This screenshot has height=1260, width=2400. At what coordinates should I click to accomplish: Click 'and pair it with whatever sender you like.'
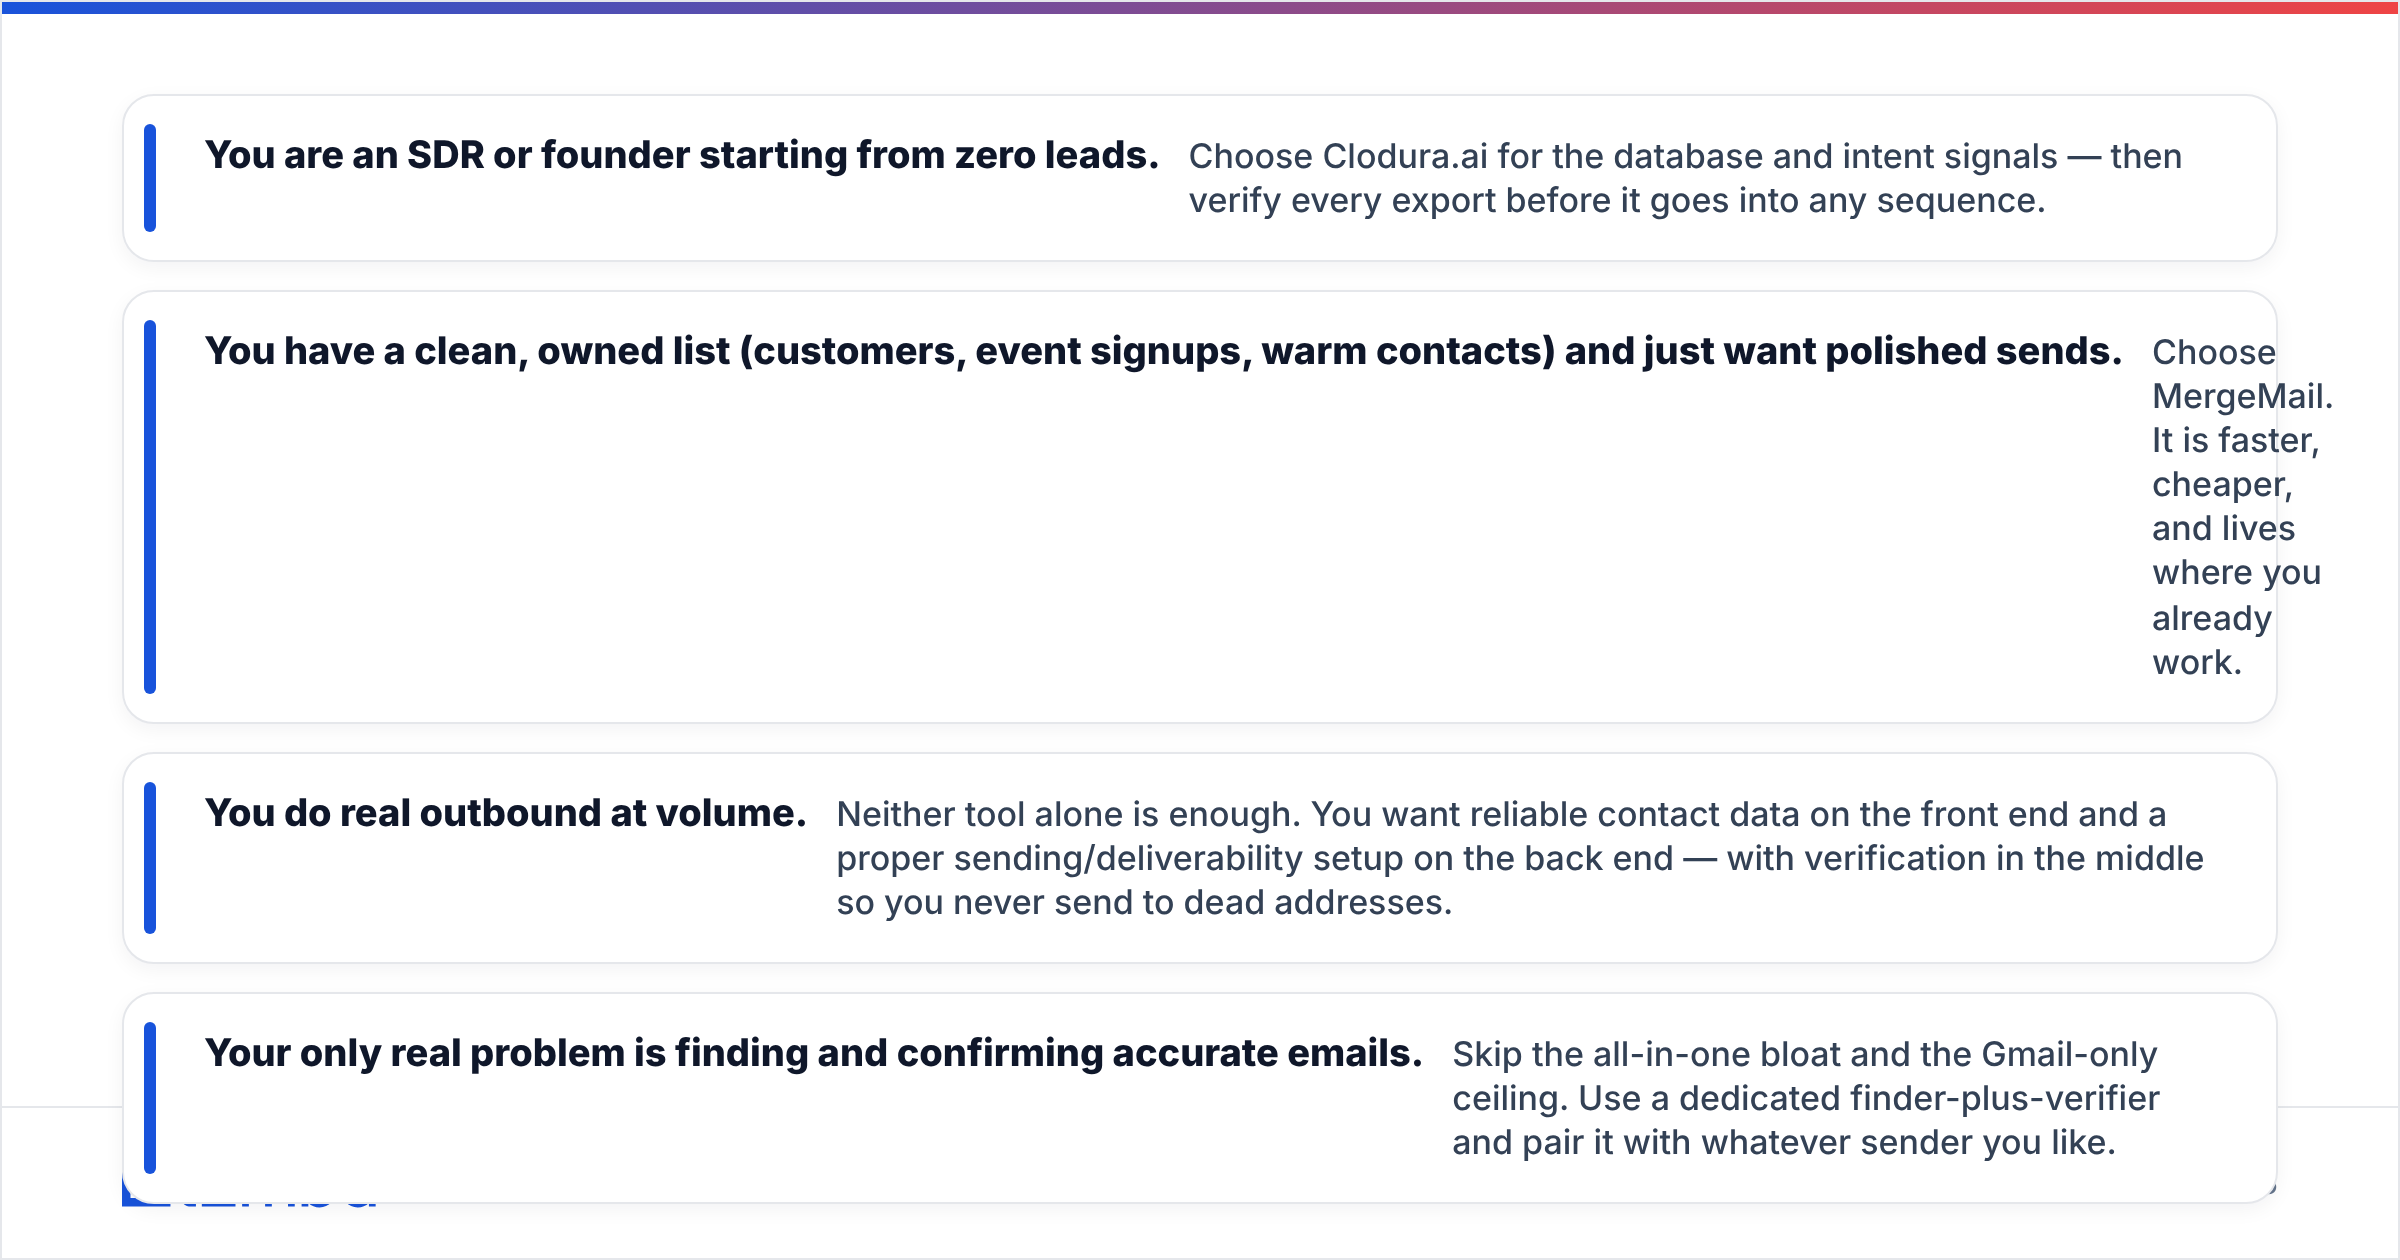pyautogui.click(x=1784, y=1143)
